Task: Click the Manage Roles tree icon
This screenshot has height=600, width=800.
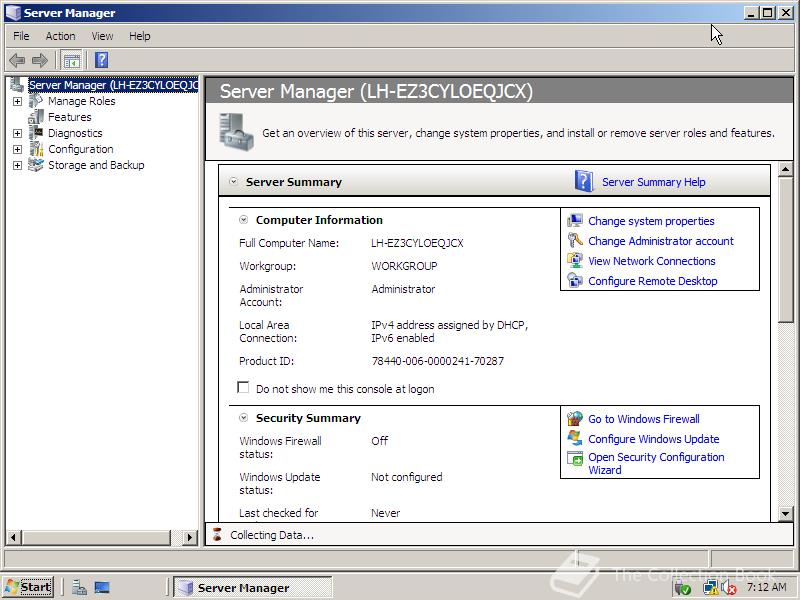Action: (36, 101)
